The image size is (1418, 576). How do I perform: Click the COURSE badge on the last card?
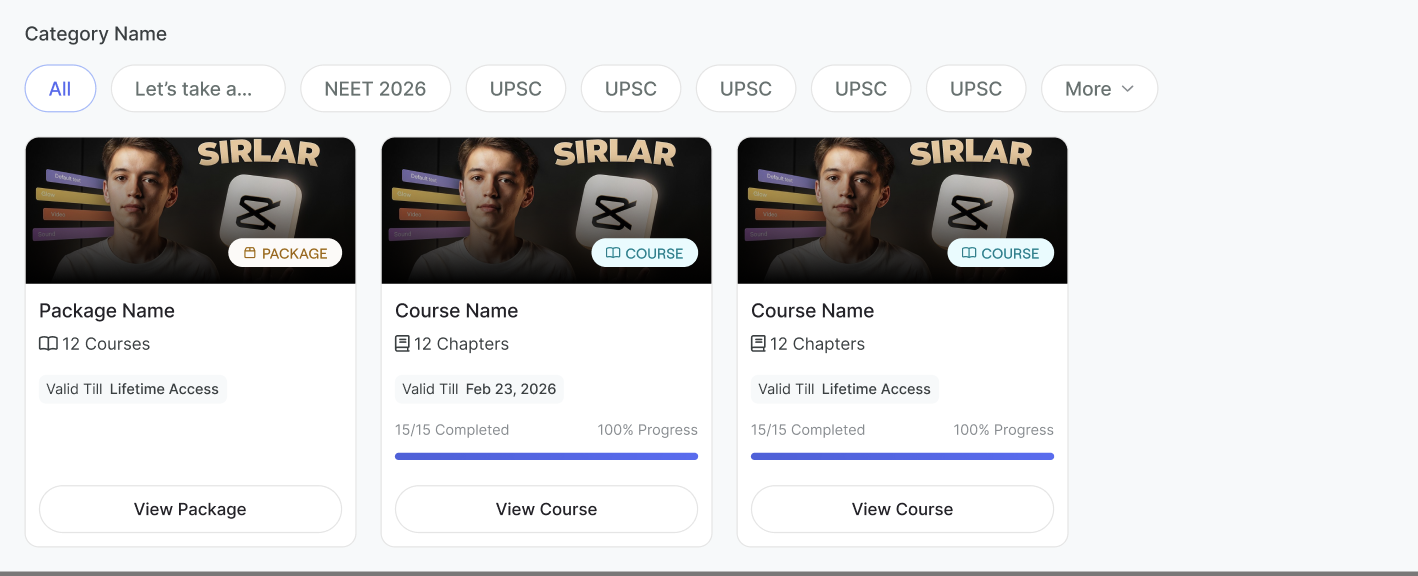click(1000, 254)
